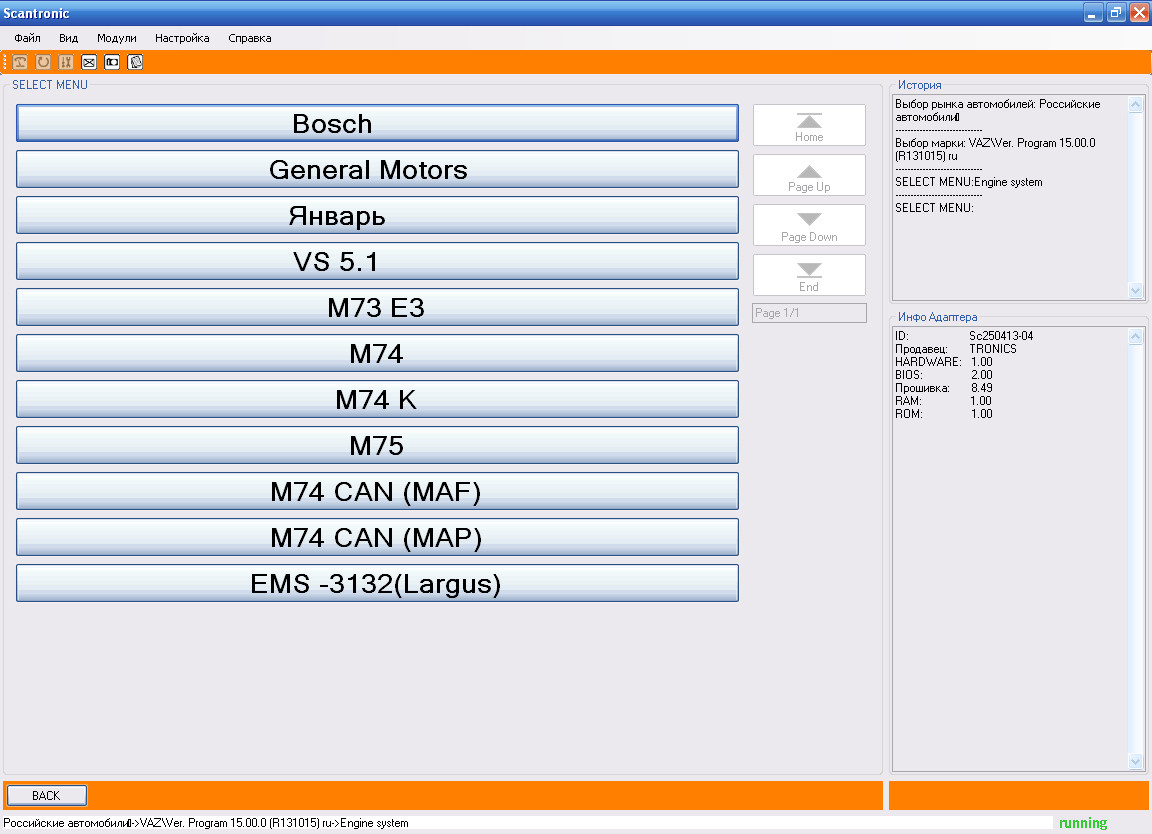Screen dimensions: 1152x834
Task: Click the adapter ID value Sc250413-04
Action: (x=1001, y=336)
